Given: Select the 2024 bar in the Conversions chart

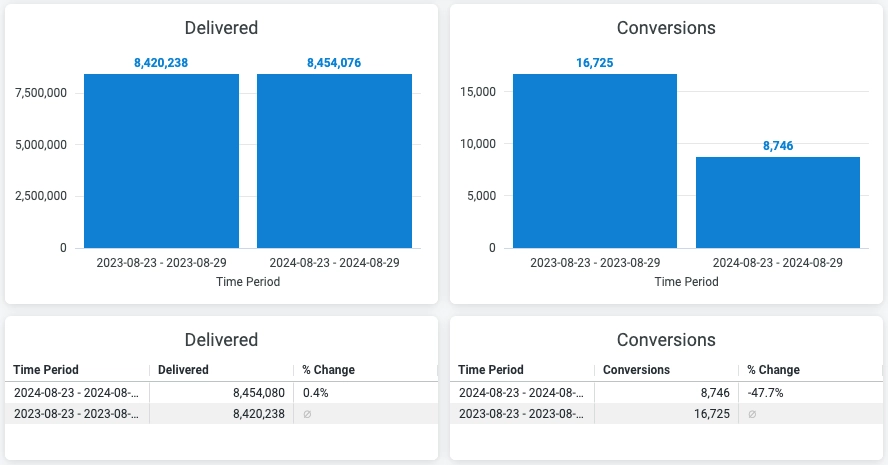Looking at the screenshot, I should coord(778,203).
